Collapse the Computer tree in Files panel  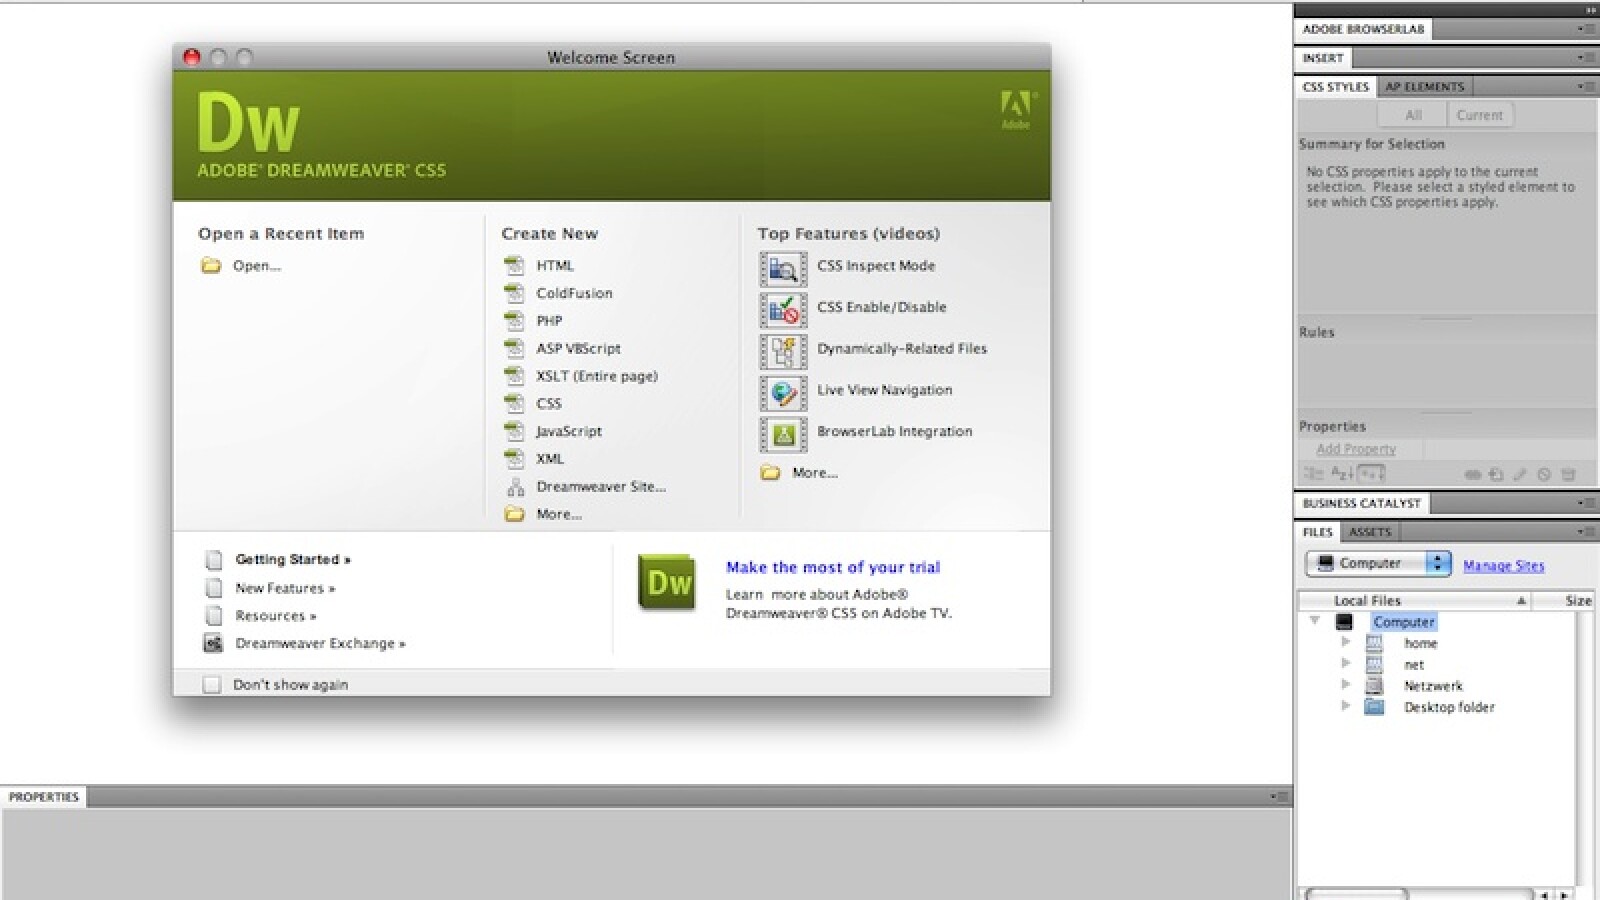[1315, 621]
